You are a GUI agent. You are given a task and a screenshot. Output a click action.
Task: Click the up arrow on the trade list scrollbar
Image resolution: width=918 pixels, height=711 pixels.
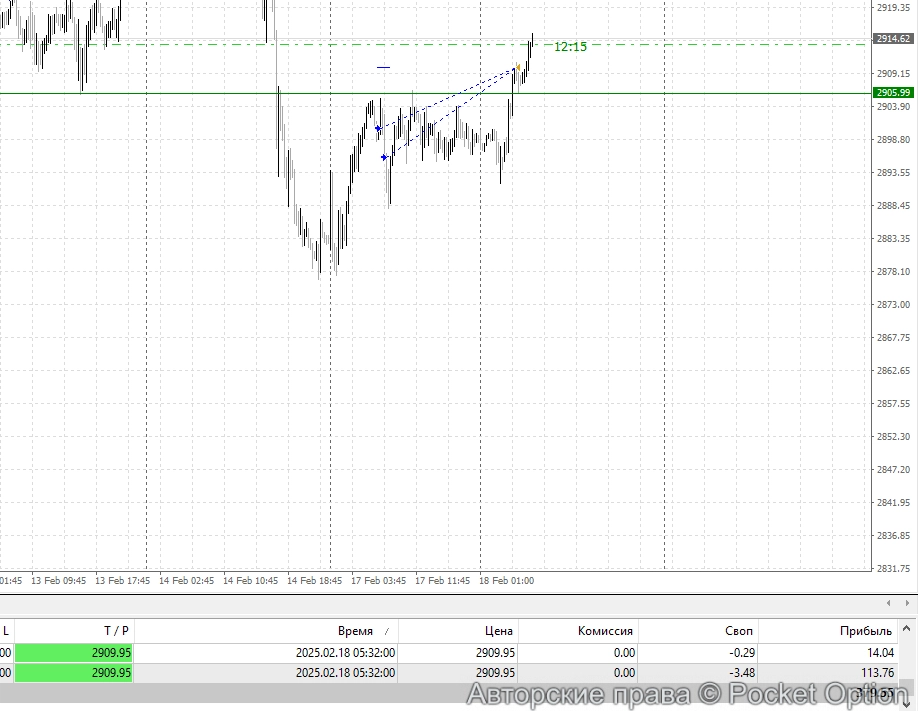[x=907, y=629]
